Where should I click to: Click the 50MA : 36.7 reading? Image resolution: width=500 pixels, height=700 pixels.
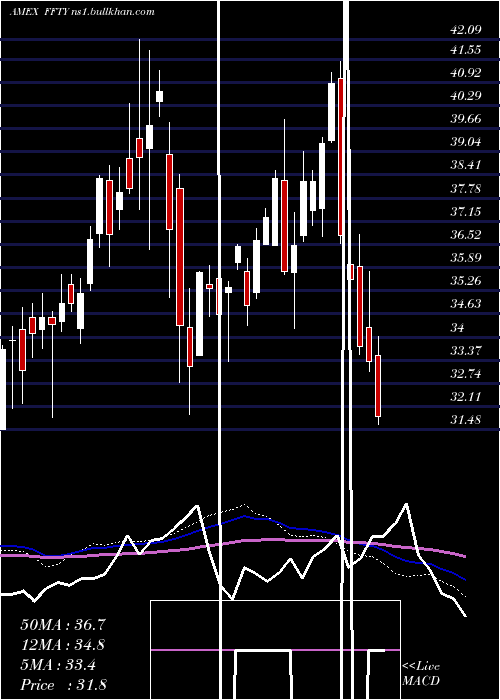point(63,625)
